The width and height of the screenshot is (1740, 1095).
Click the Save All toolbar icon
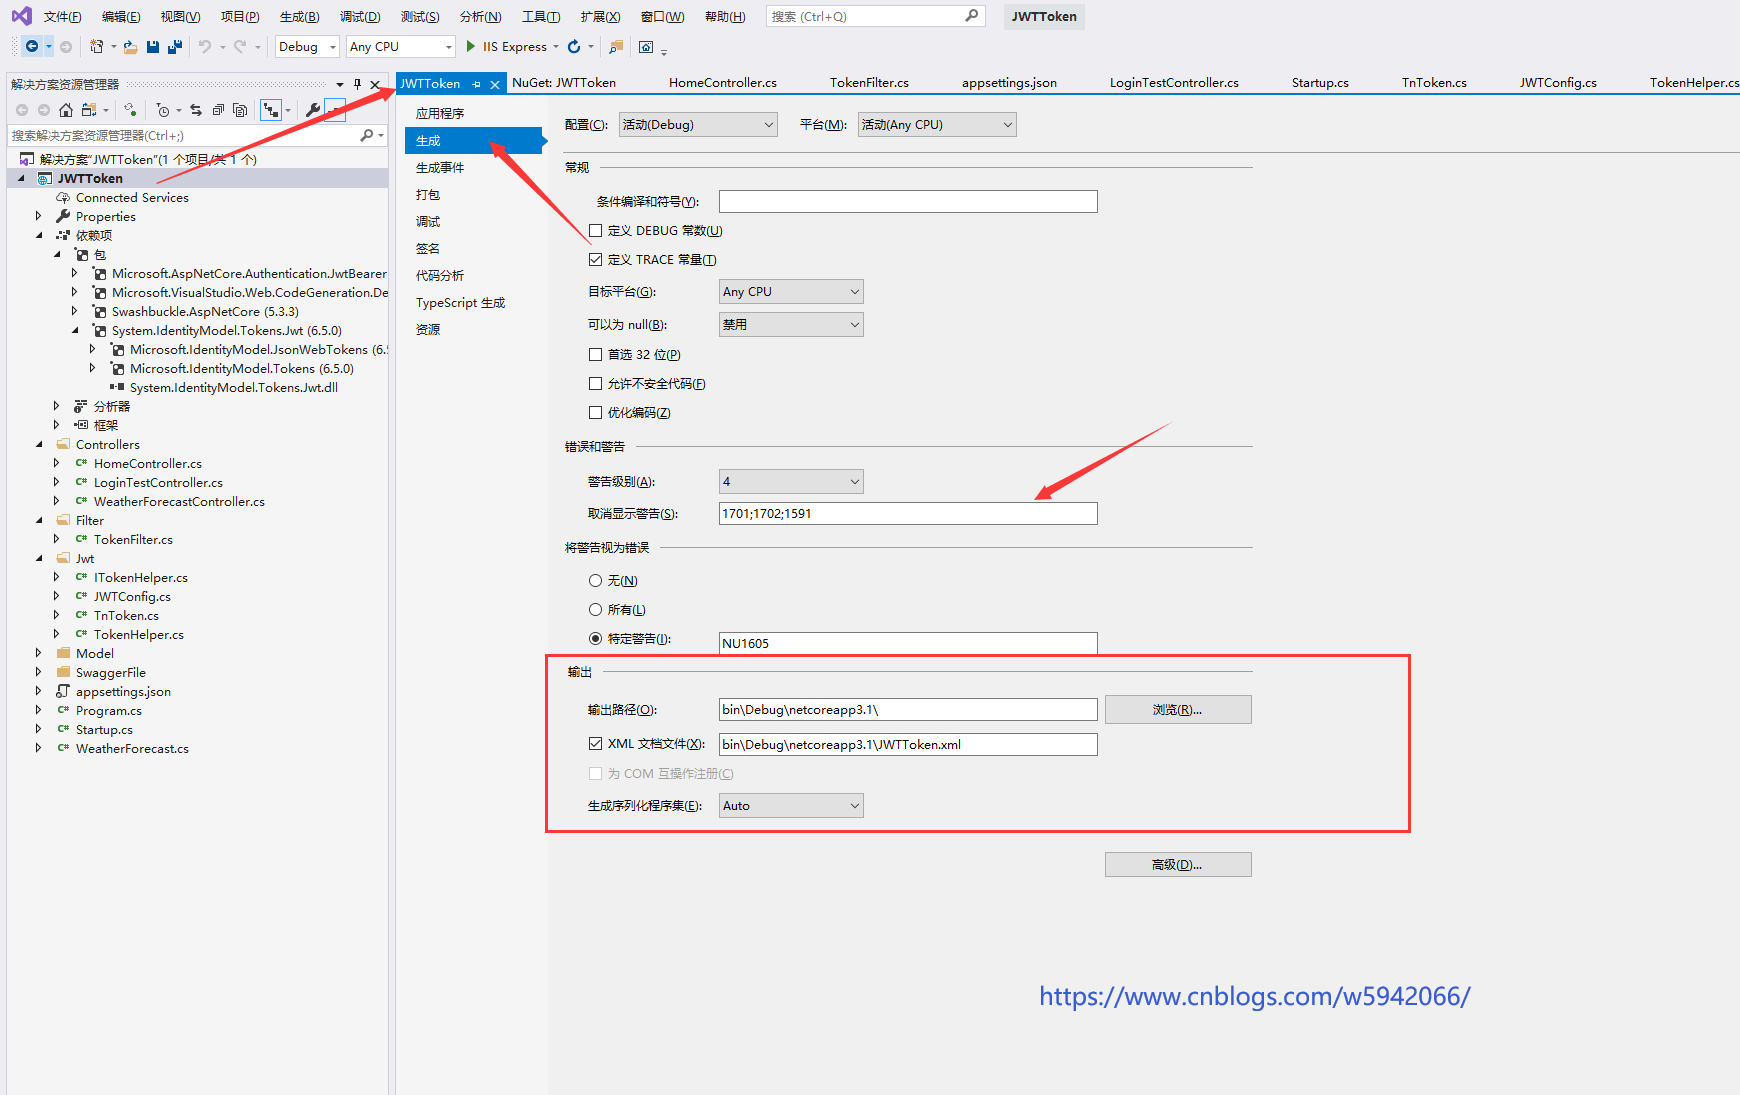click(x=175, y=47)
